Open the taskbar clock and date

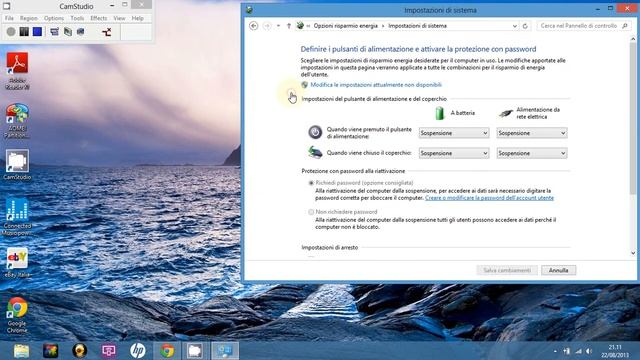pyautogui.click(x=615, y=351)
